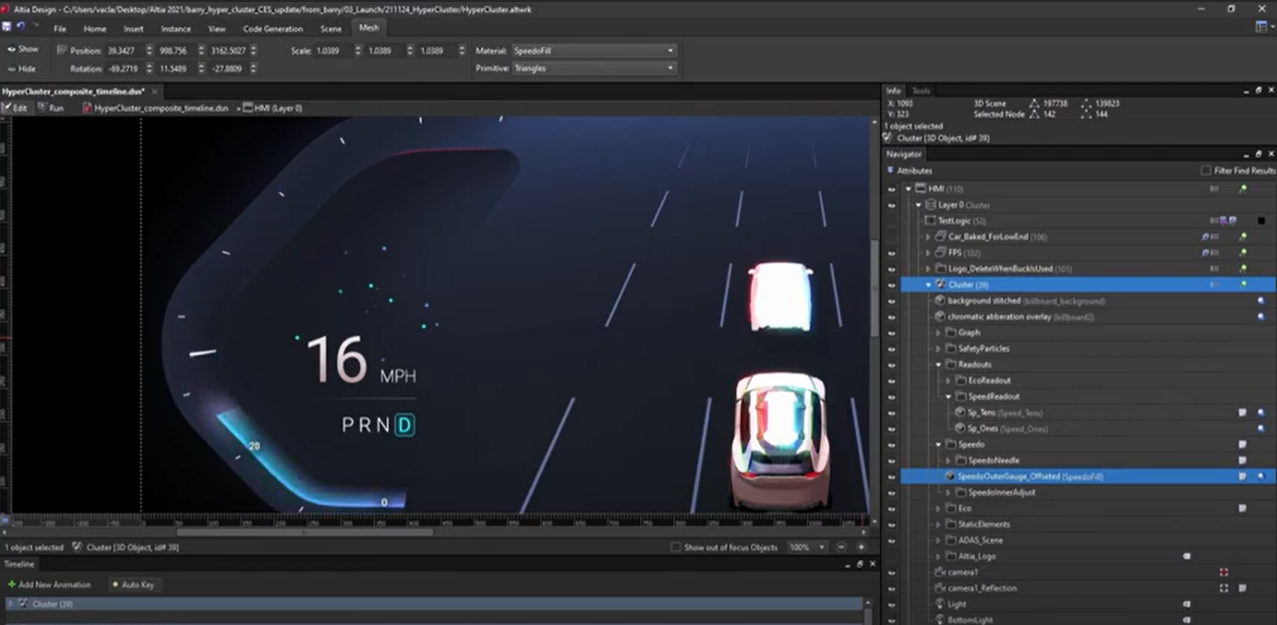Click the green animation icon on HMI row

[1243, 188]
